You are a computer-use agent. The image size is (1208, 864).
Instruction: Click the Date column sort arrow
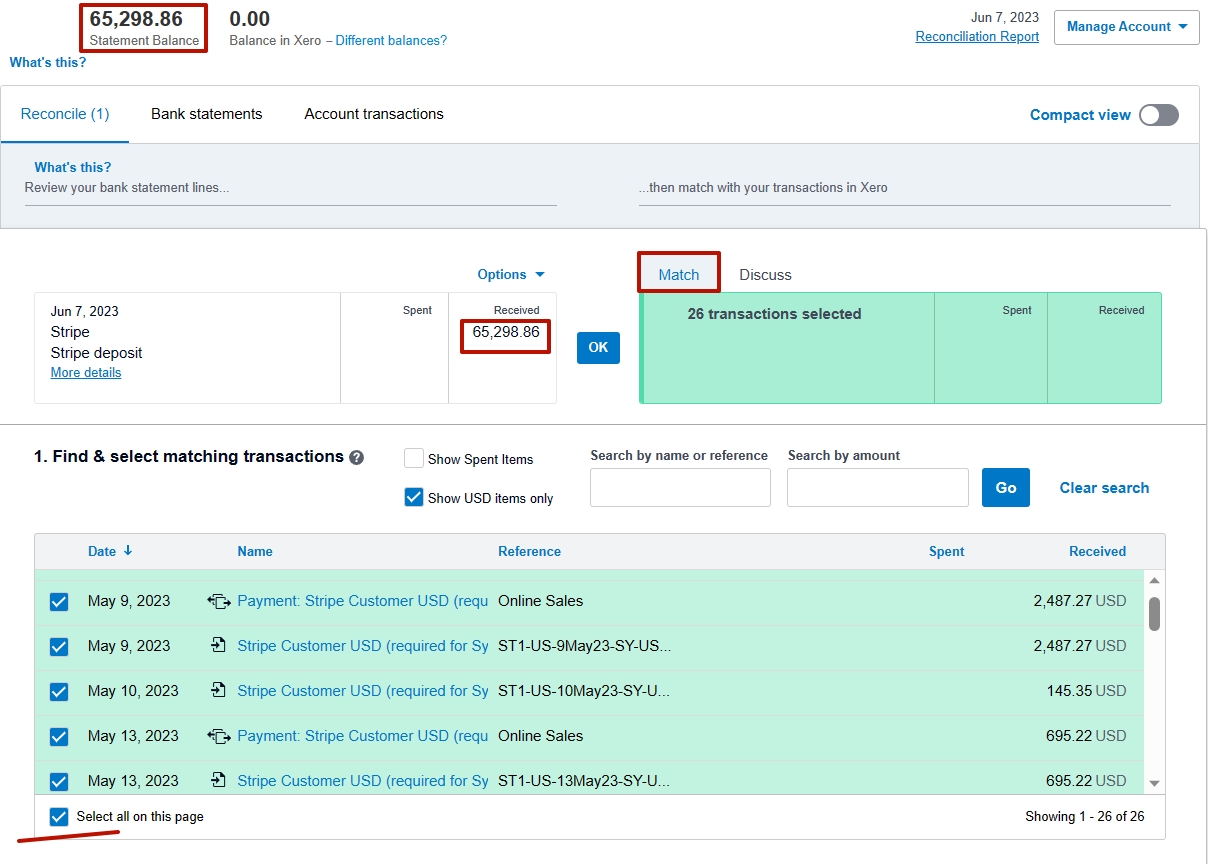129,551
